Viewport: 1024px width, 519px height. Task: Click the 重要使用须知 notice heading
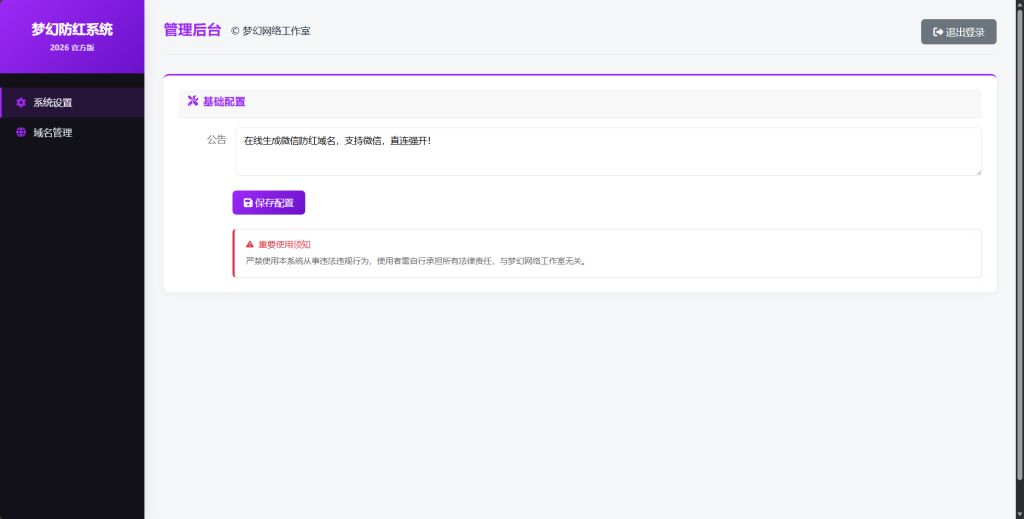(x=284, y=244)
